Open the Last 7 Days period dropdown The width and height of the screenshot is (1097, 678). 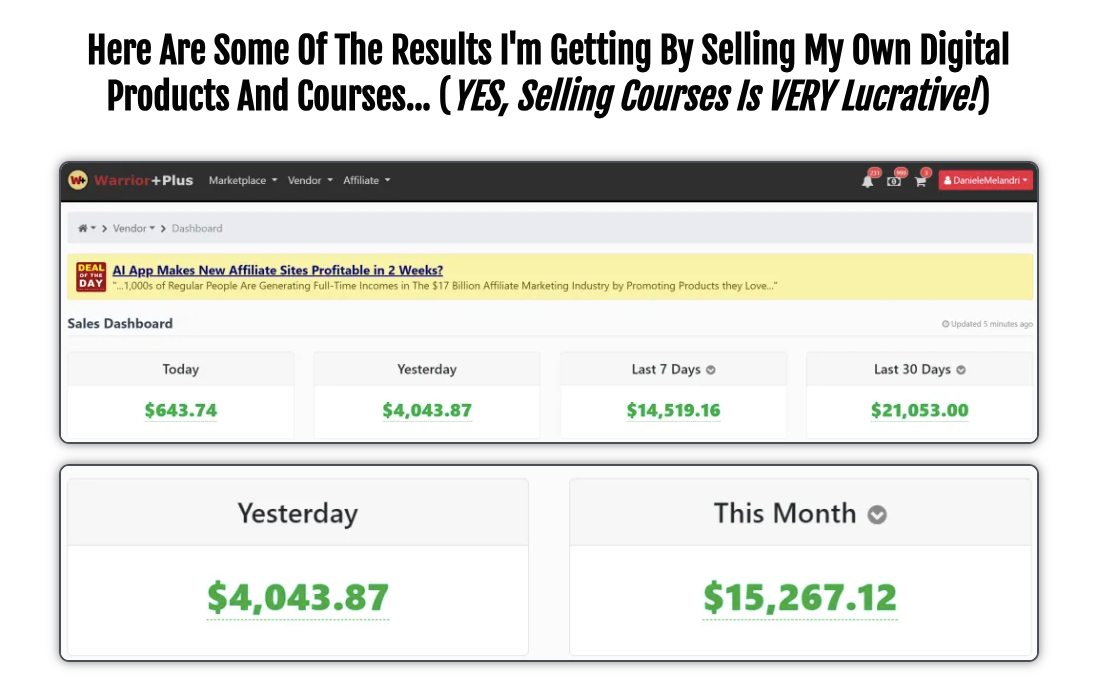click(x=710, y=369)
